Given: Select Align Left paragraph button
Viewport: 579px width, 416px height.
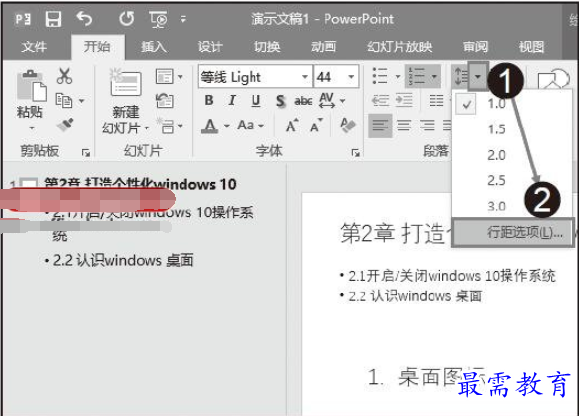Looking at the screenshot, I should (380, 126).
